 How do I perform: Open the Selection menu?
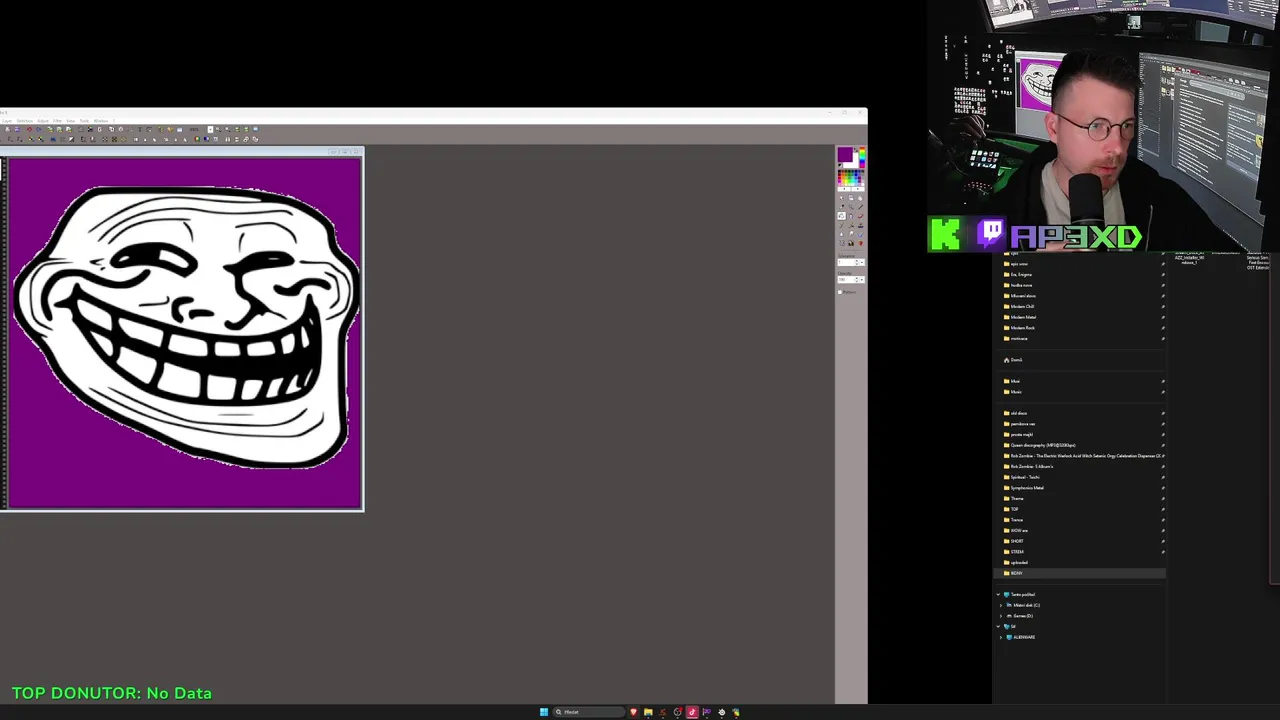[25, 121]
